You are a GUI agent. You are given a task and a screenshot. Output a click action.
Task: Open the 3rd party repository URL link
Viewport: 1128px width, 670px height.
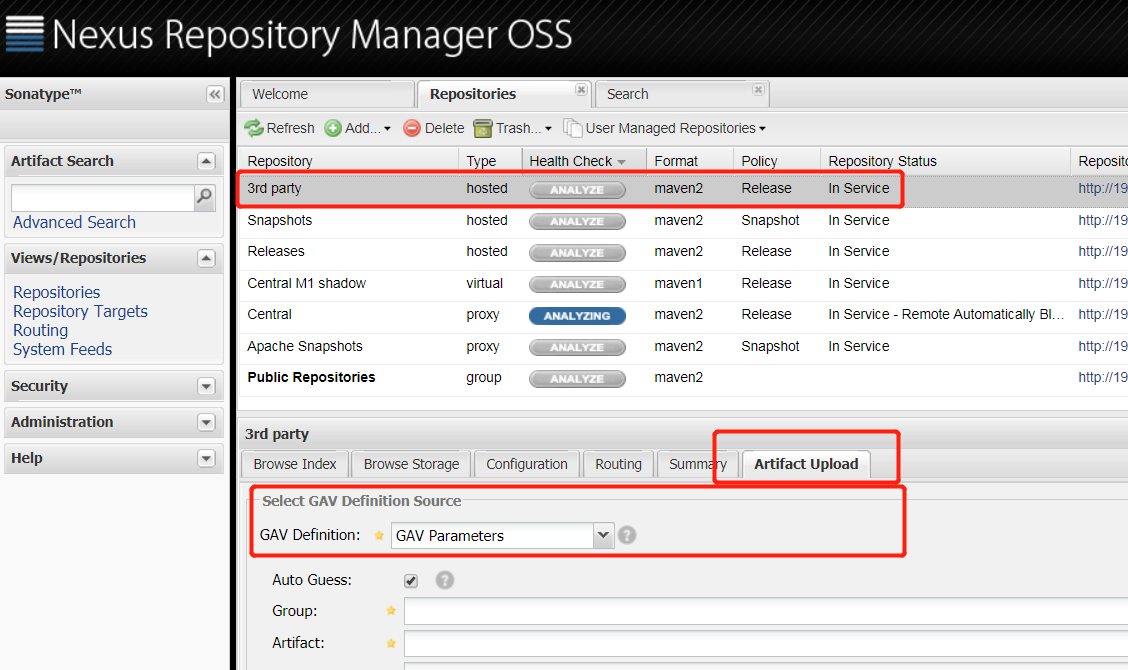click(1103, 189)
